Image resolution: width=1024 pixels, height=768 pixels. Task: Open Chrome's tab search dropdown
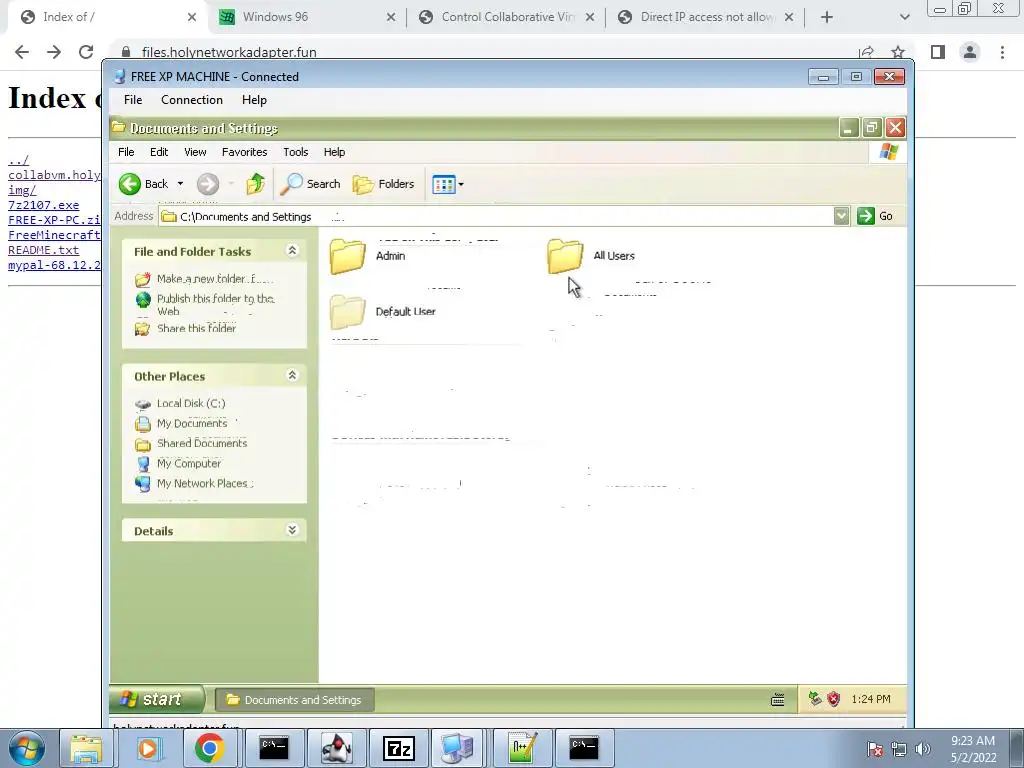904,18
